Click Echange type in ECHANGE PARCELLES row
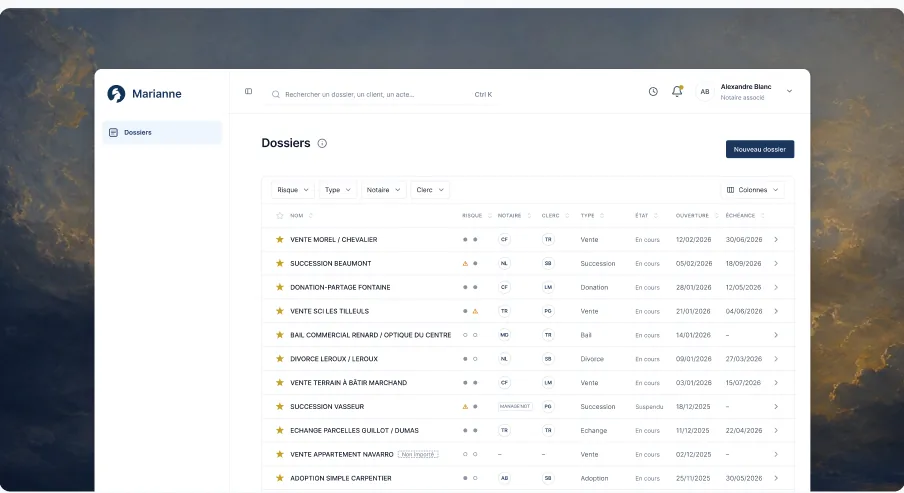The height and width of the screenshot is (493, 904). point(593,430)
